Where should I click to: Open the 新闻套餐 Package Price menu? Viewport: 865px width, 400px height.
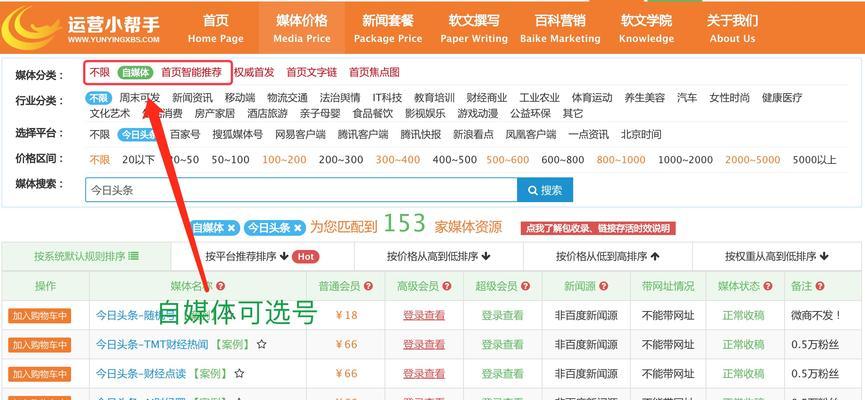(x=388, y=29)
